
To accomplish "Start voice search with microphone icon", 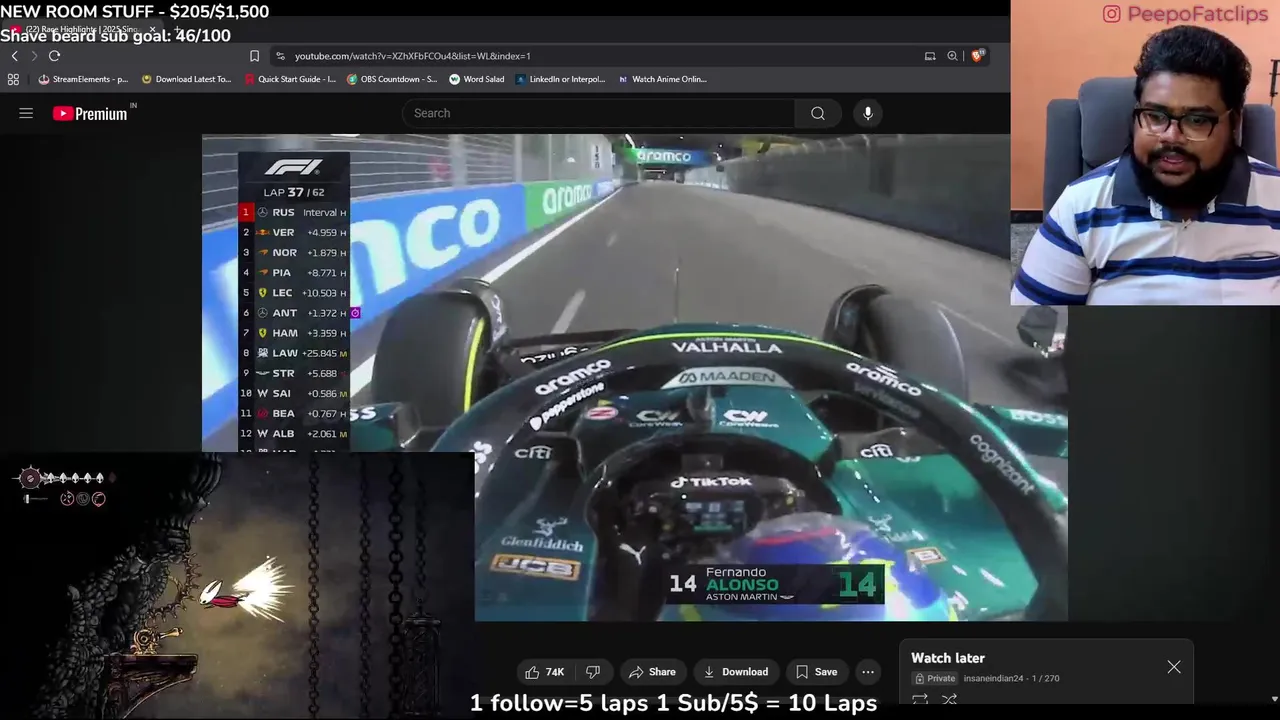I will pos(868,113).
